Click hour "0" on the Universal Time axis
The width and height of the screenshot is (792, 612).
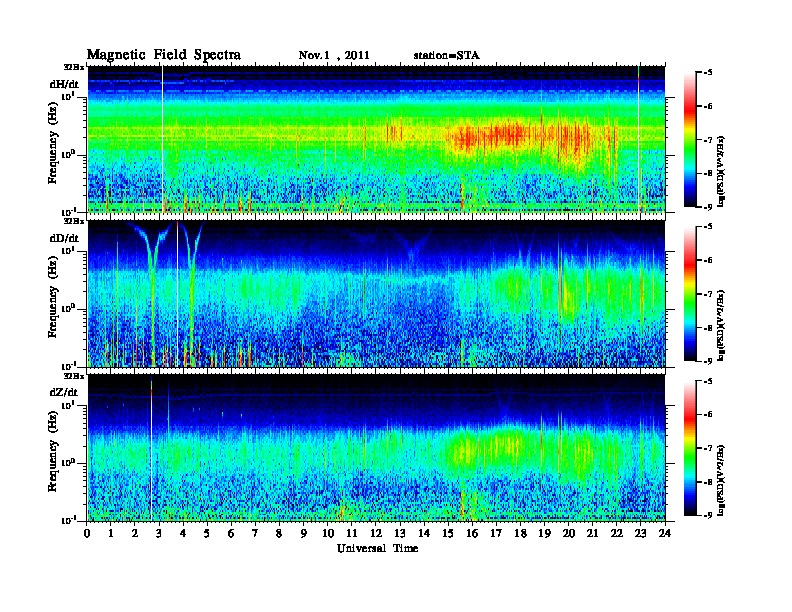tap(87, 533)
